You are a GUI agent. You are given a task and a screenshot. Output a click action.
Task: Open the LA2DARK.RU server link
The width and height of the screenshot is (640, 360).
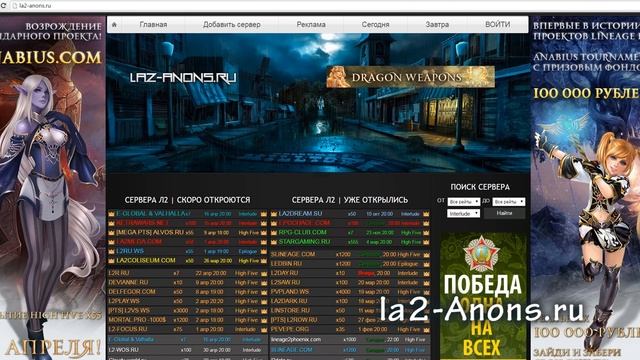tap(289, 301)
